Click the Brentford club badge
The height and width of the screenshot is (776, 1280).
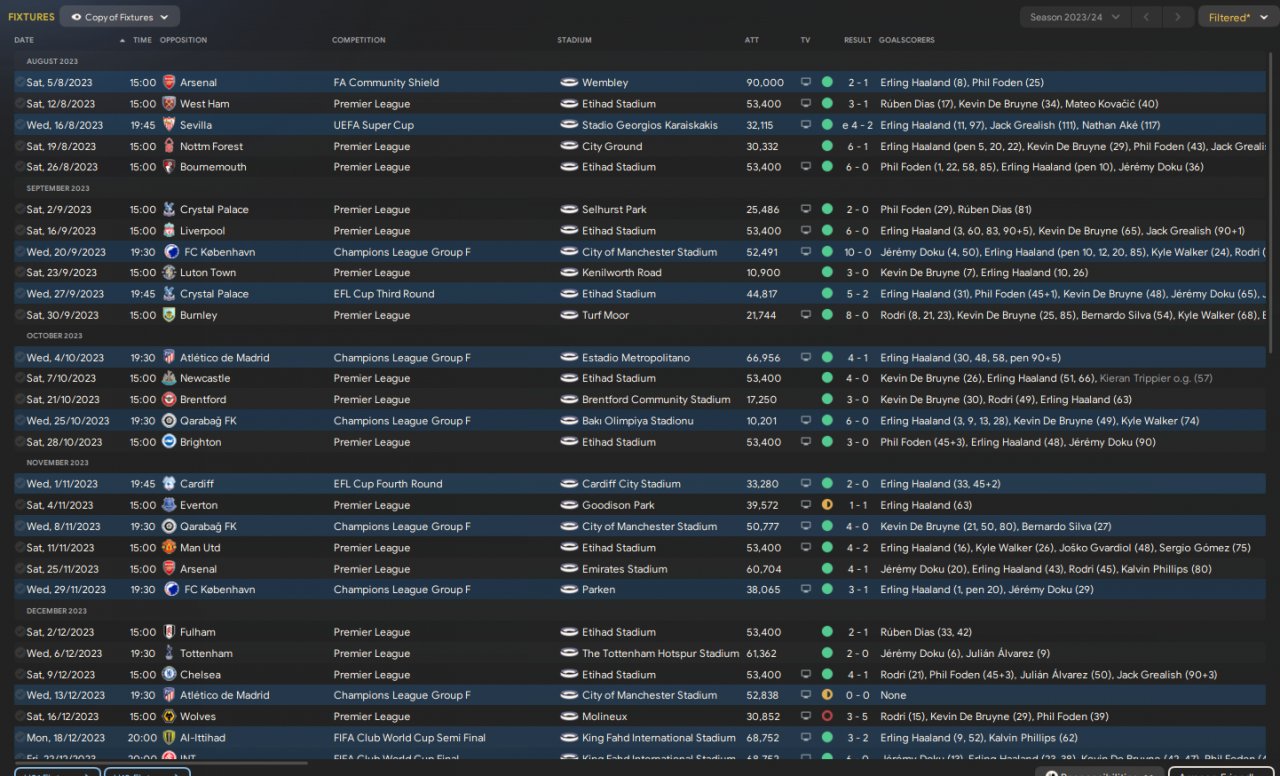(x=169, y=400)
